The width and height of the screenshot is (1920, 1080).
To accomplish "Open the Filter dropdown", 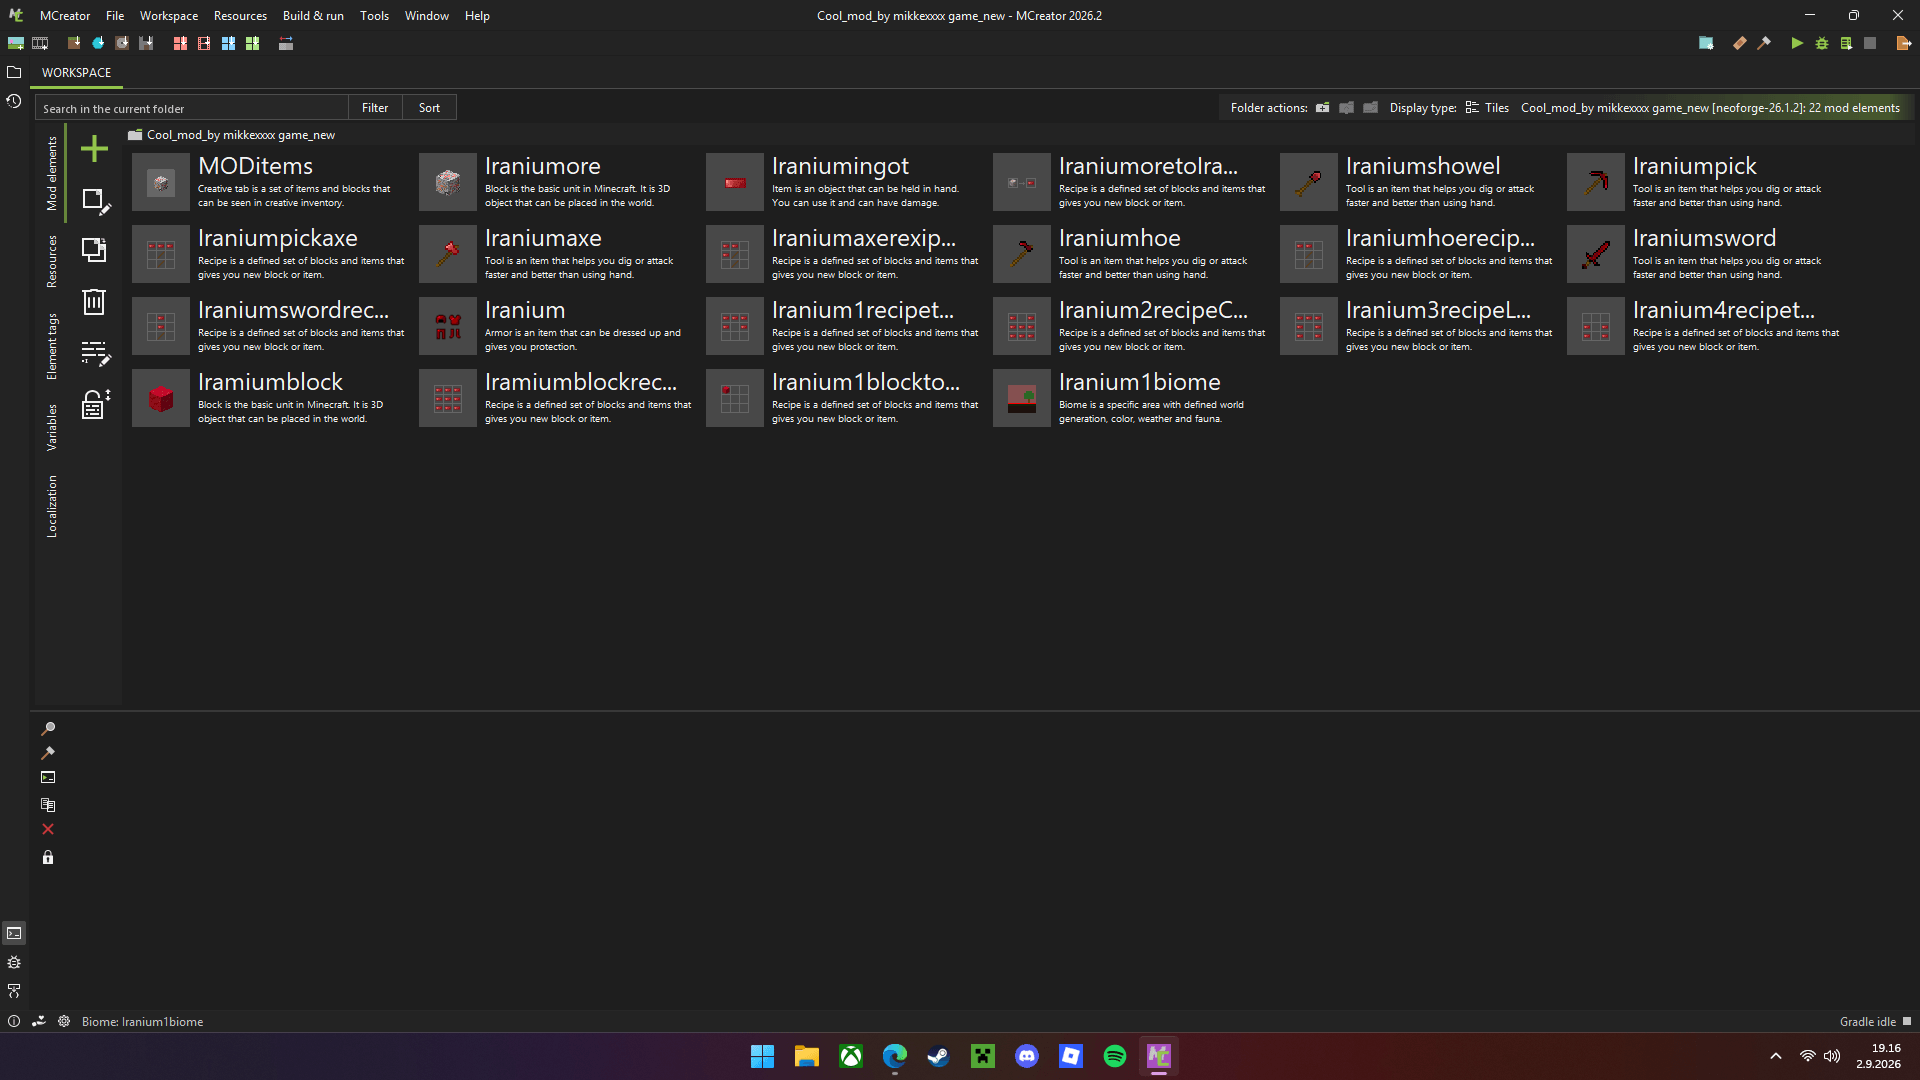I will pos(375,108).
